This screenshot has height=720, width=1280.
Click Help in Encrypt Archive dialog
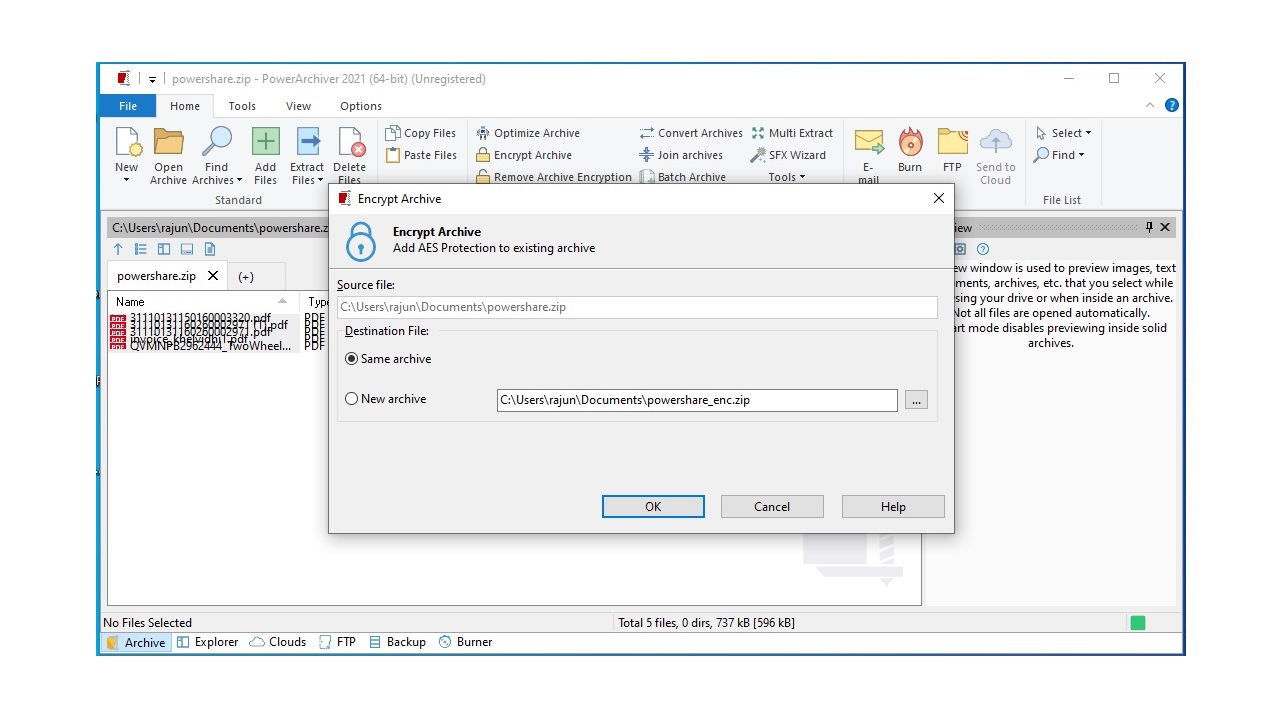coord(893,507)
